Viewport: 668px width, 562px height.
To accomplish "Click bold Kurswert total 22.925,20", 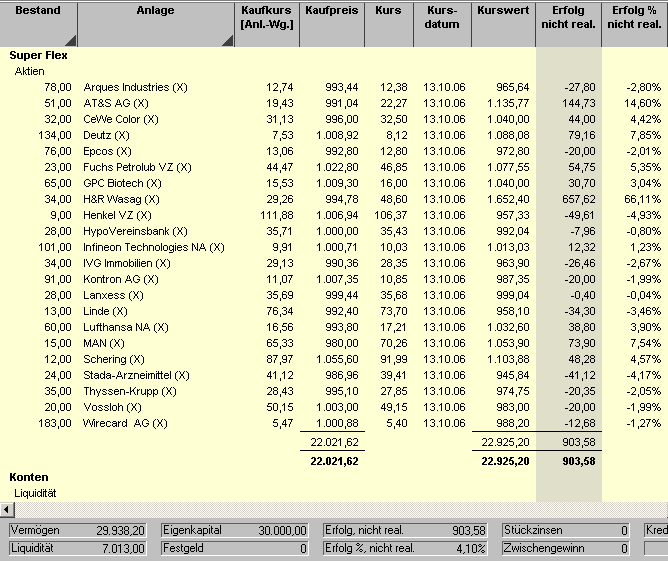I will tap(505, 461).
